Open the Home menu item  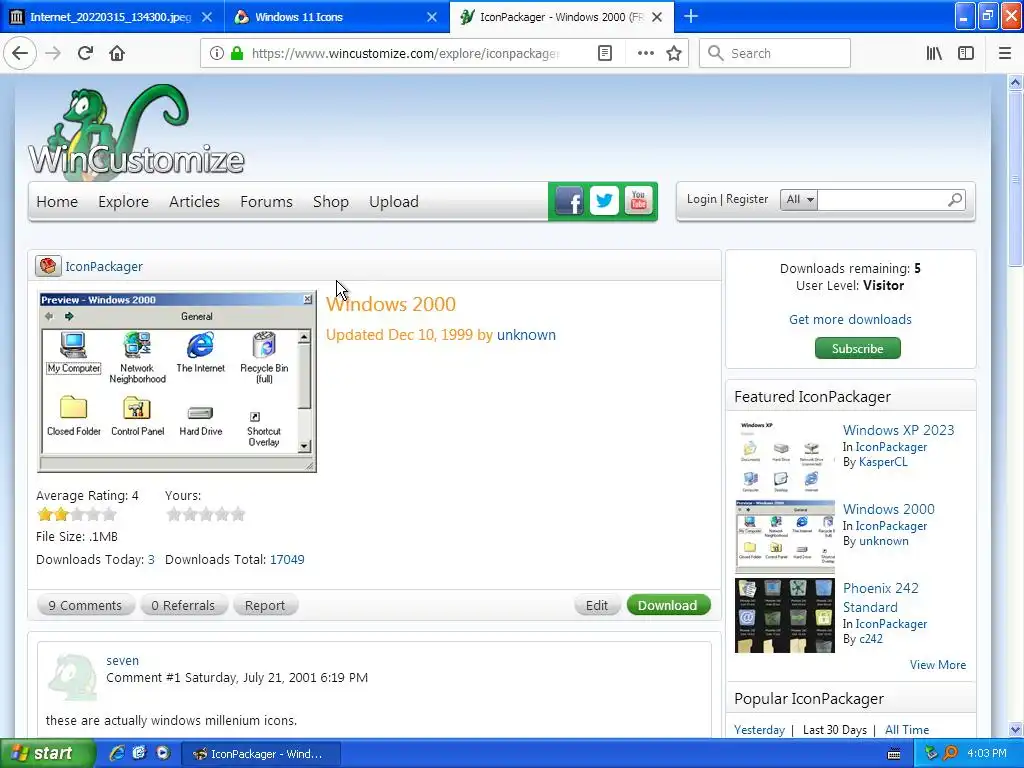coord(57,202)
